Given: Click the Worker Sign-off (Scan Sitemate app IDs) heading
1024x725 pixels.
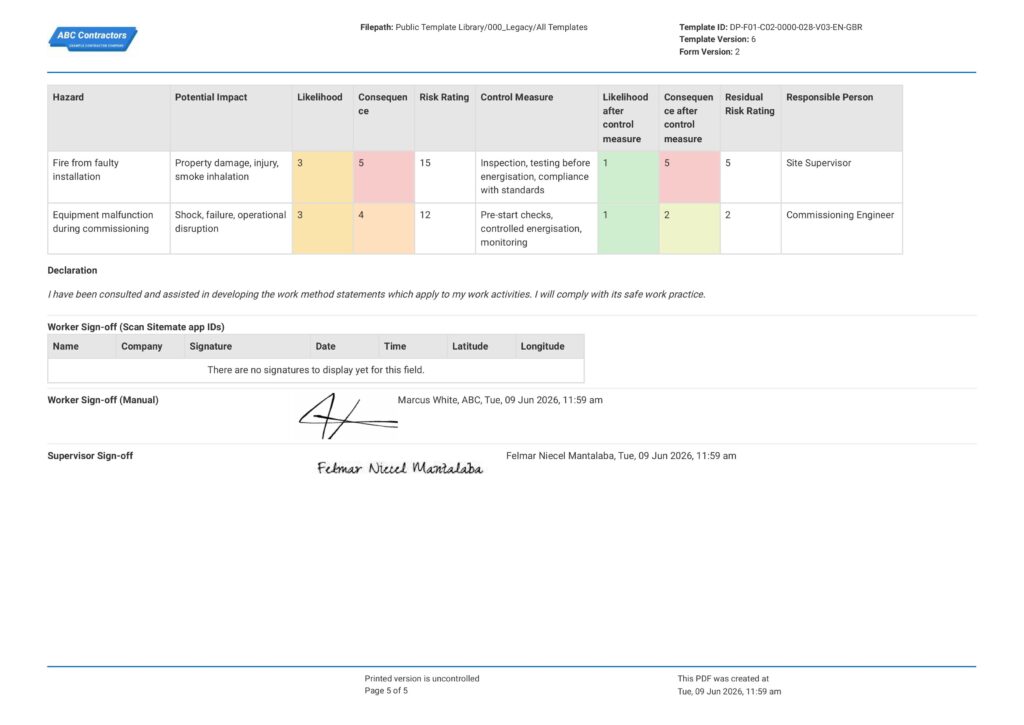Looking at the screenshot, I should (x=136, y=327).
